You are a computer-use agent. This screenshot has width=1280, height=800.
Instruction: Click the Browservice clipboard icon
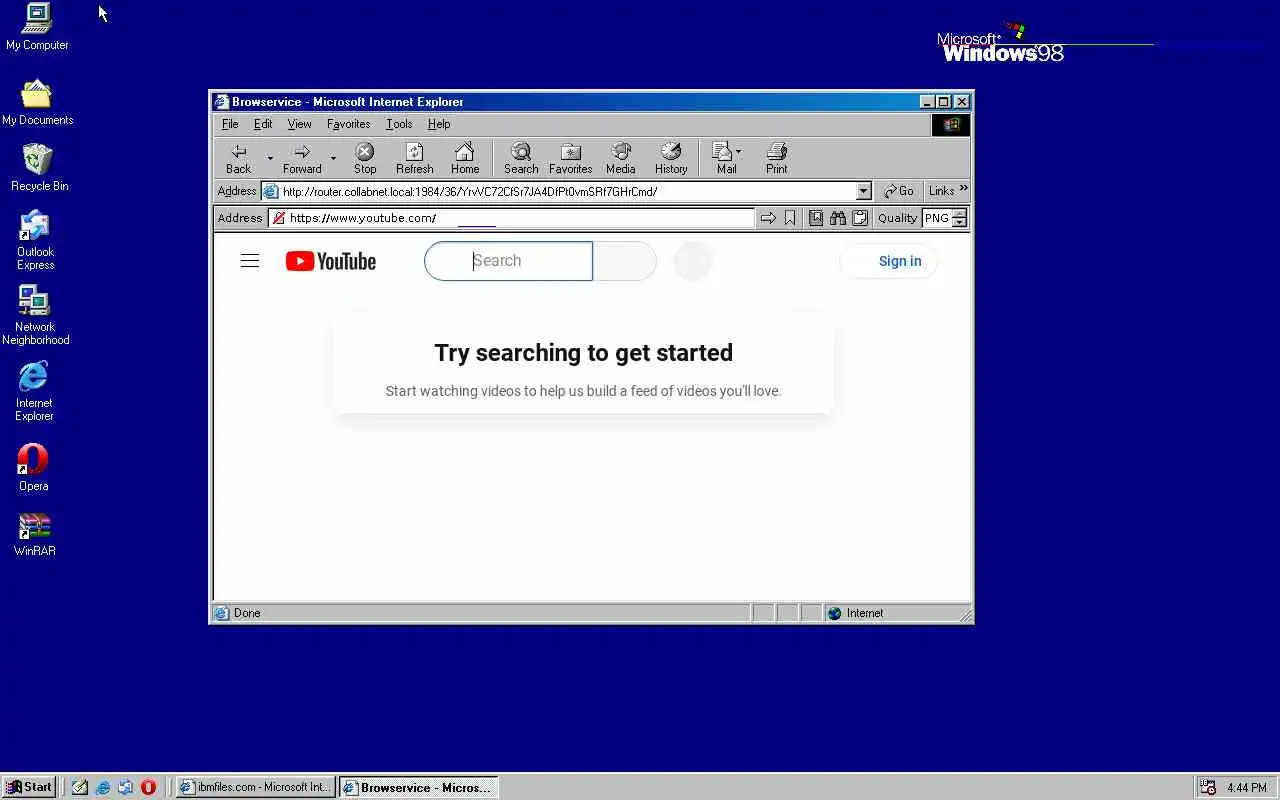point(860,218)
